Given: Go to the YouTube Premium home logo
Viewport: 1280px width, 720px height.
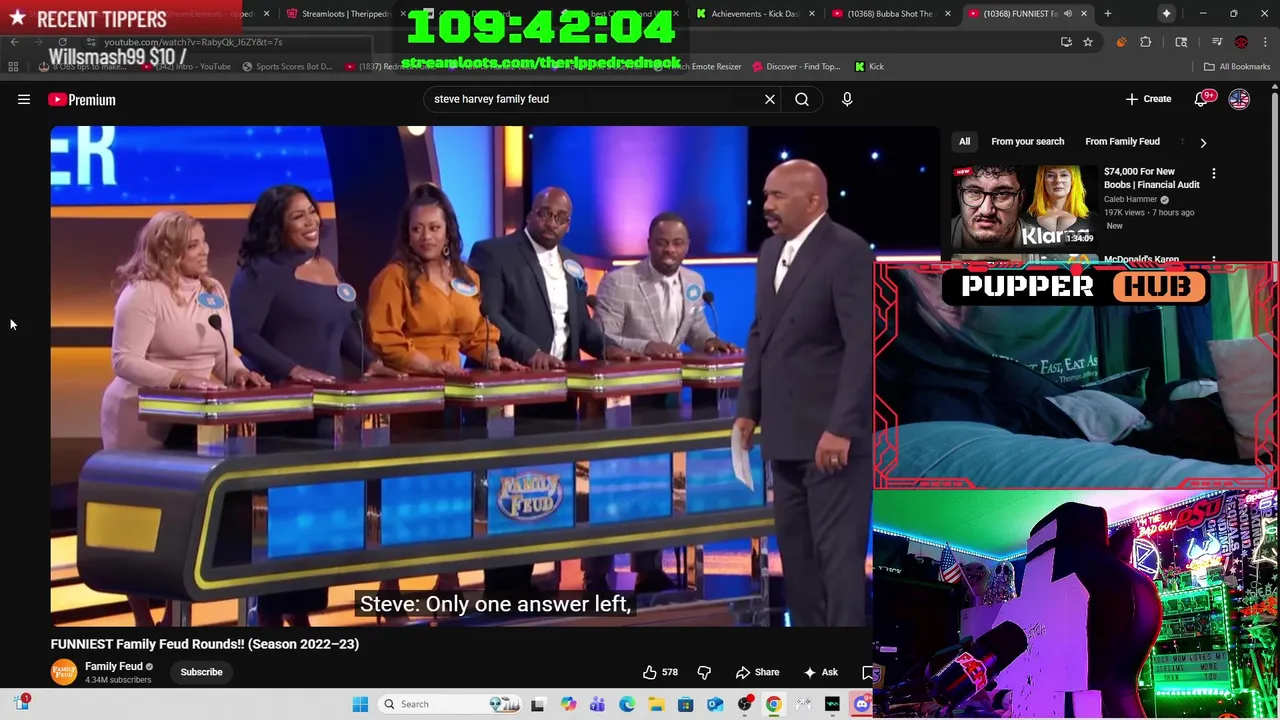Looking at the screenshot, I should [x=82, y=99].
